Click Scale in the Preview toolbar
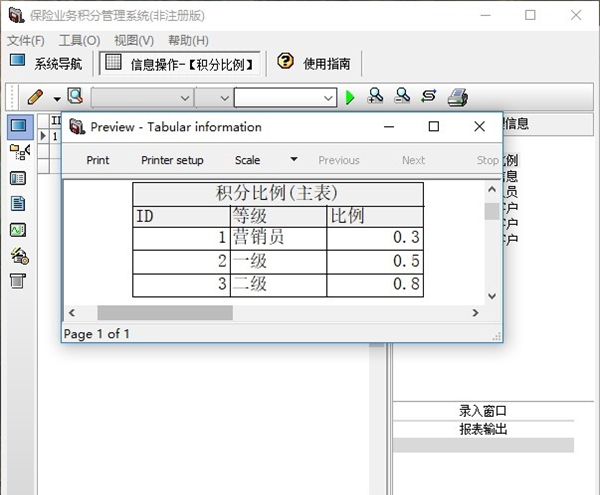This screenshot has width=600, height=495. [247, 160]
